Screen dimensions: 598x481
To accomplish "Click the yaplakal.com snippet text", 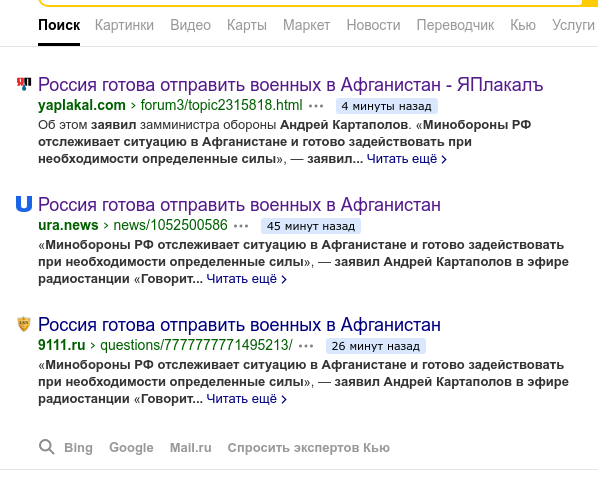I will click(x=284, y=142).
